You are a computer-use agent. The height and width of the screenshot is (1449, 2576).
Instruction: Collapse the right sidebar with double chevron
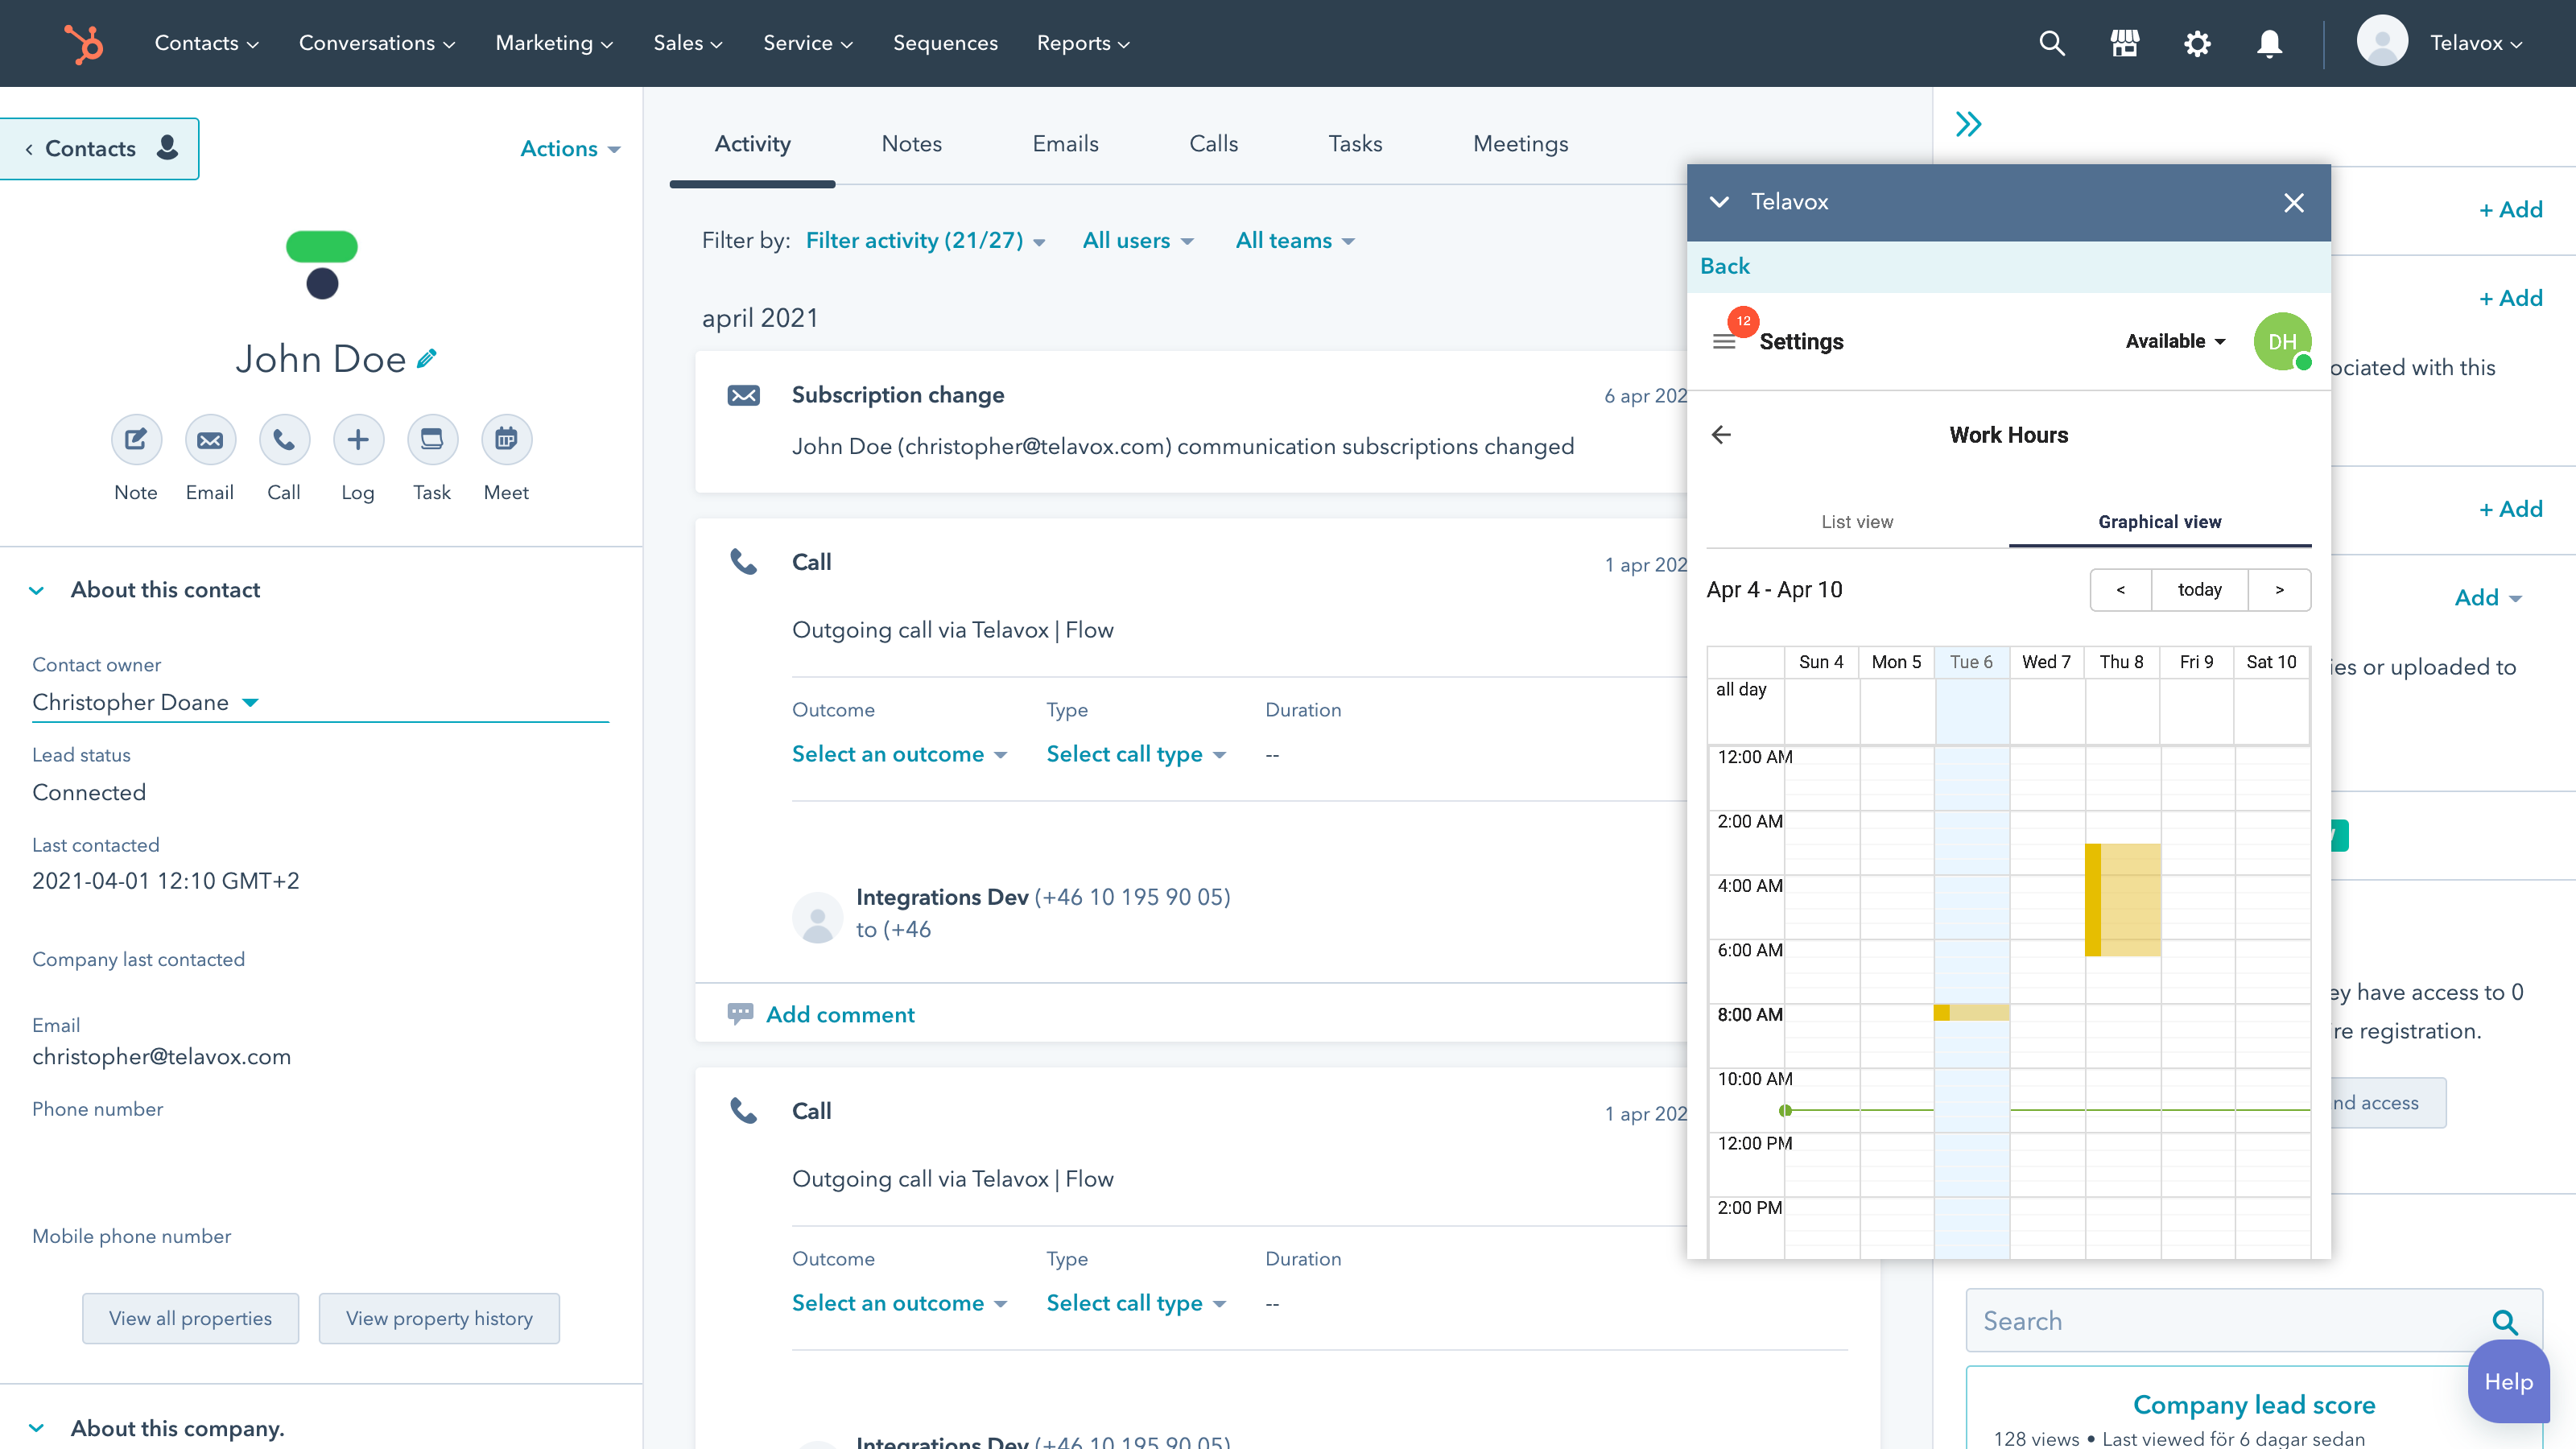(x=1968, y=124)
